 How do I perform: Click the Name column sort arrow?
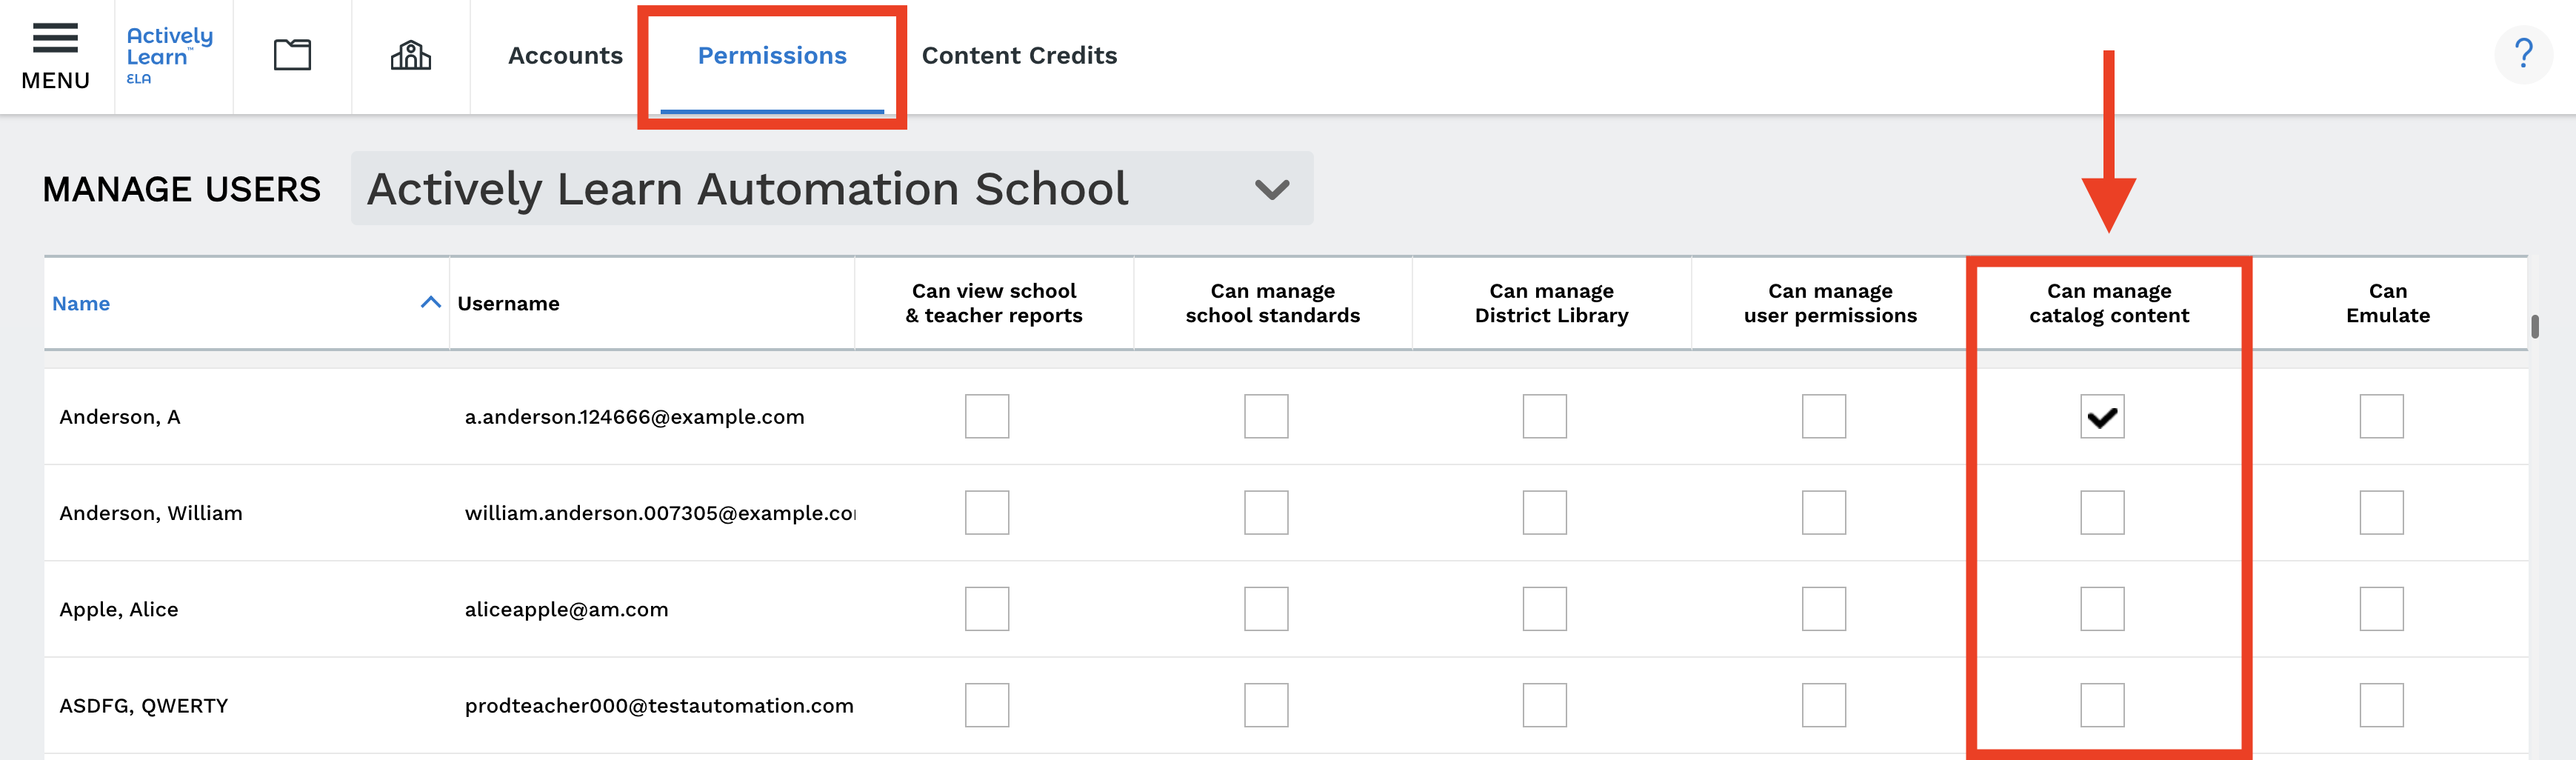431,302
